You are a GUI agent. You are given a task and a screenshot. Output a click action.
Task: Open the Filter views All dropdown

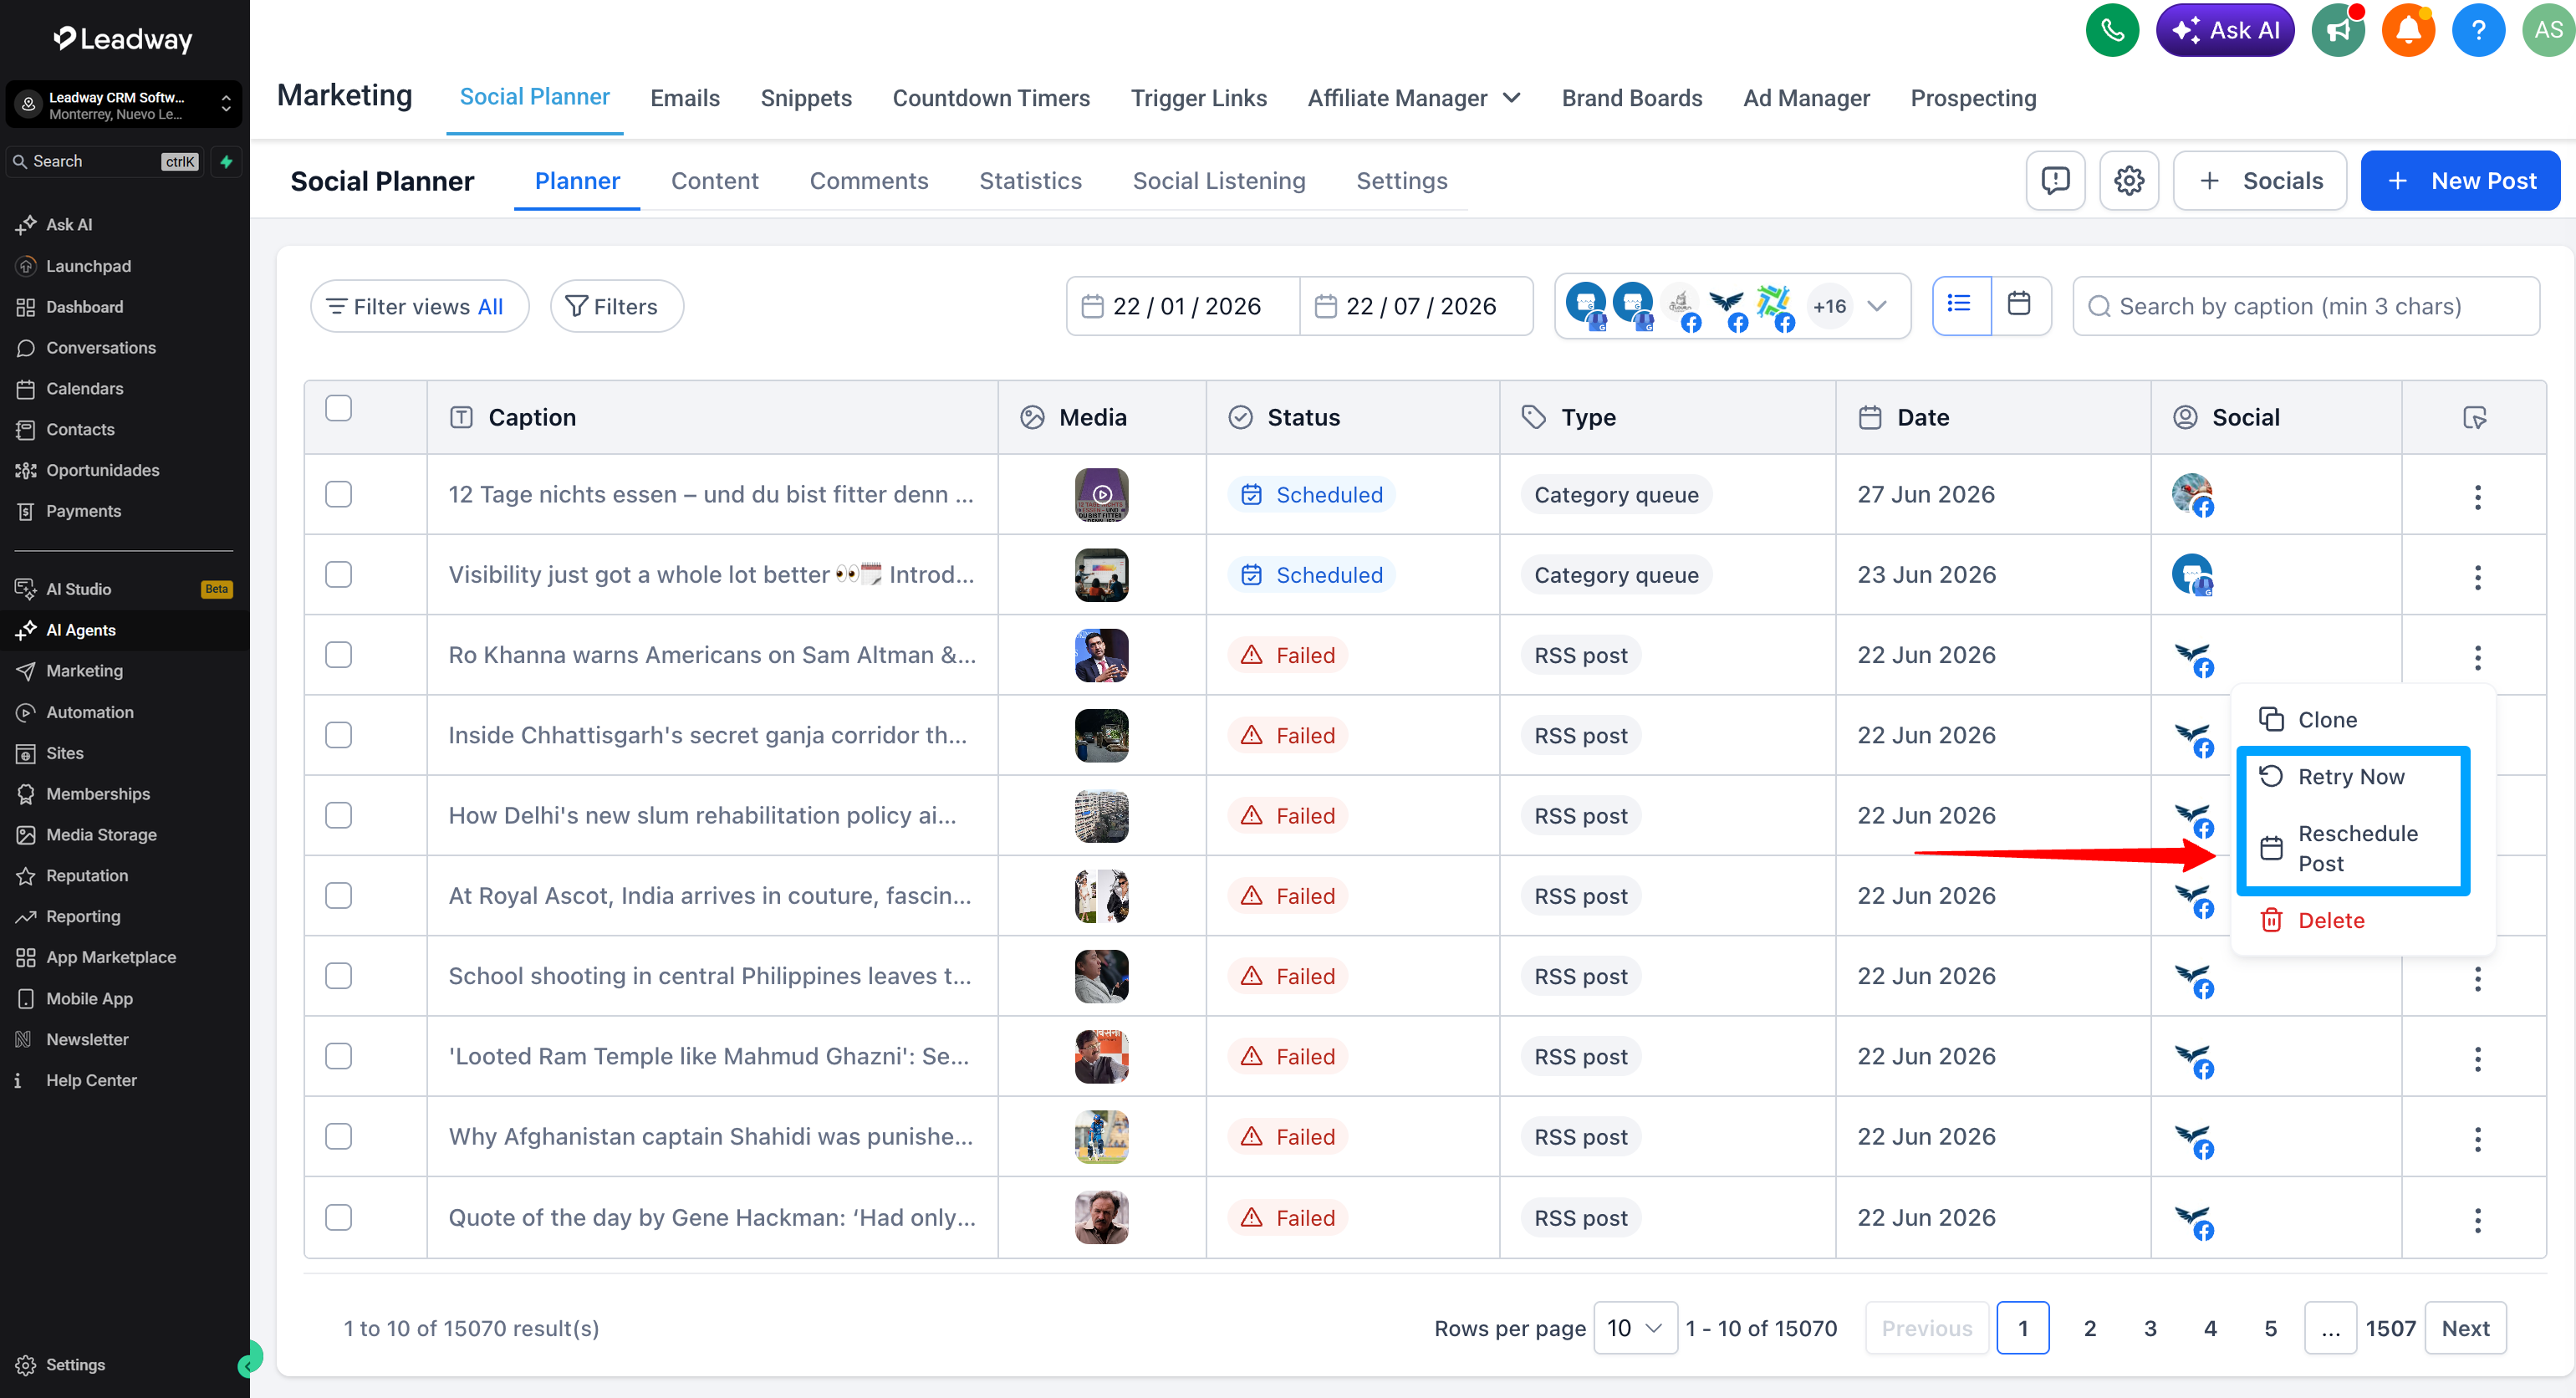419,306
